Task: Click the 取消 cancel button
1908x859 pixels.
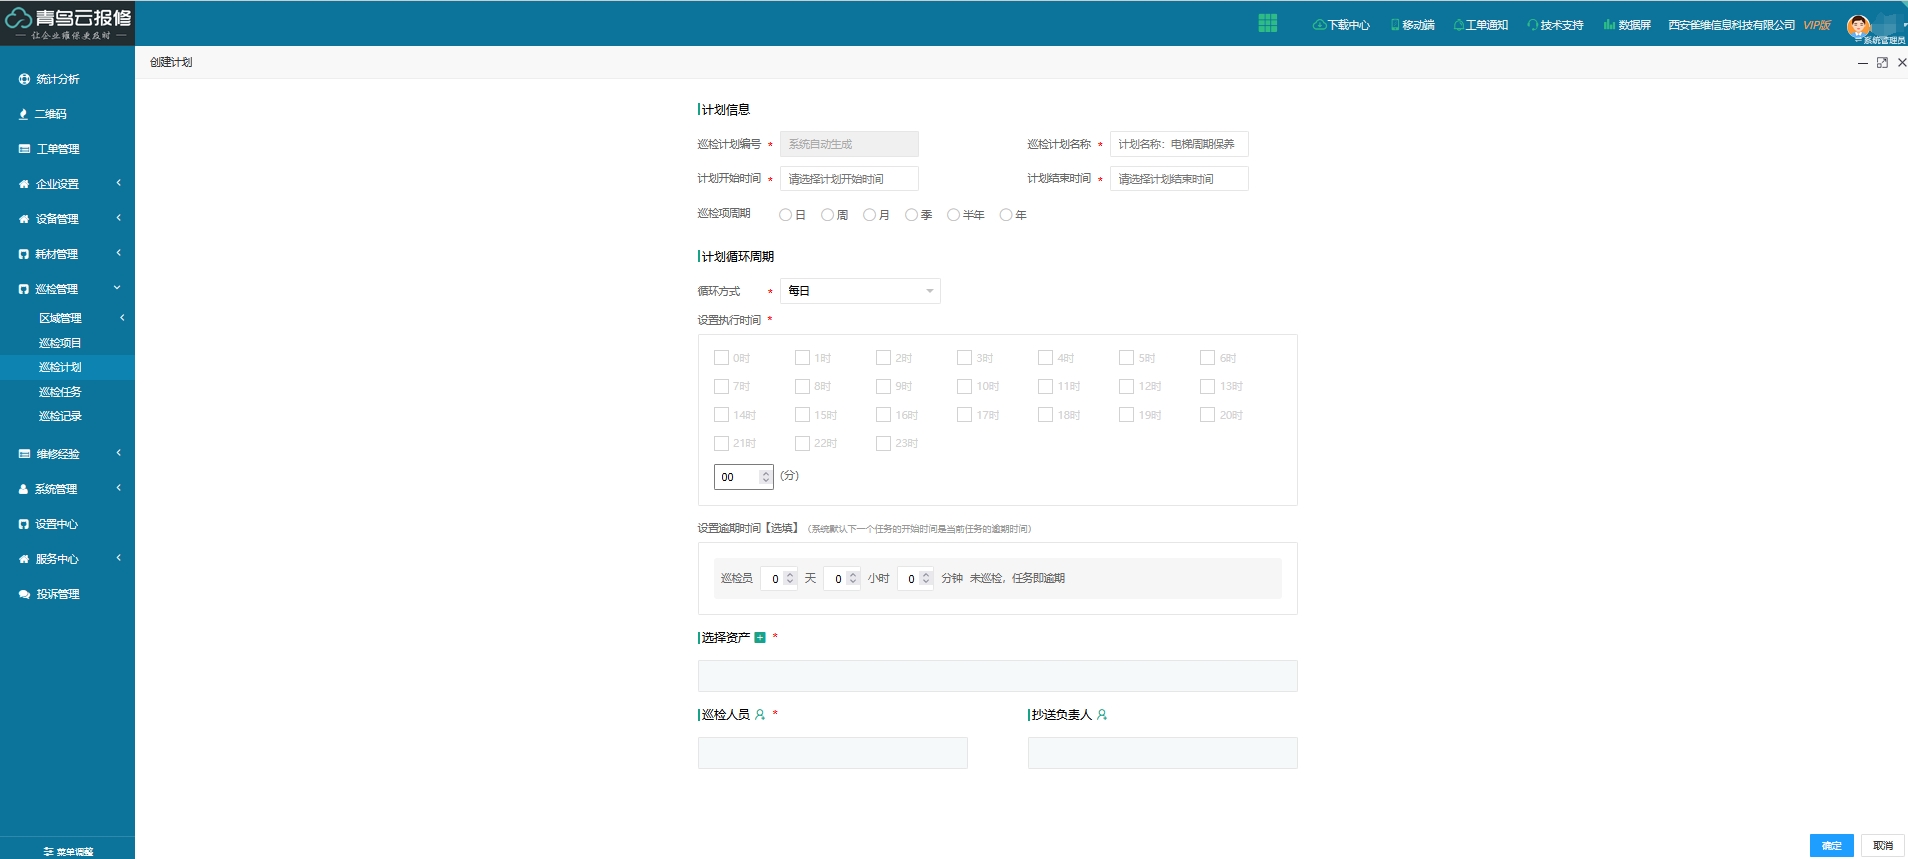Action: pyautogui.click(x=1882, y=845)
